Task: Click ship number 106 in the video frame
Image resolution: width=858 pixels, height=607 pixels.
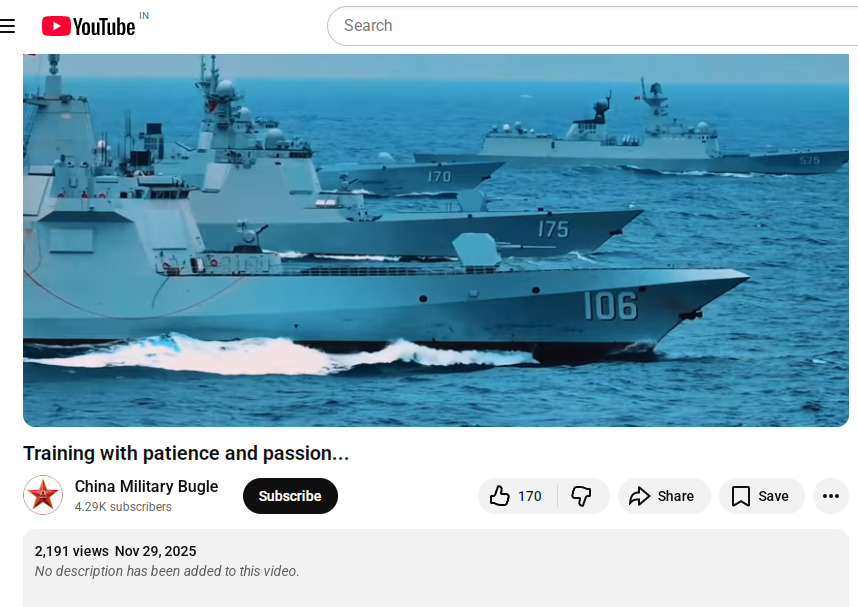Action: (x=610, y=306)
